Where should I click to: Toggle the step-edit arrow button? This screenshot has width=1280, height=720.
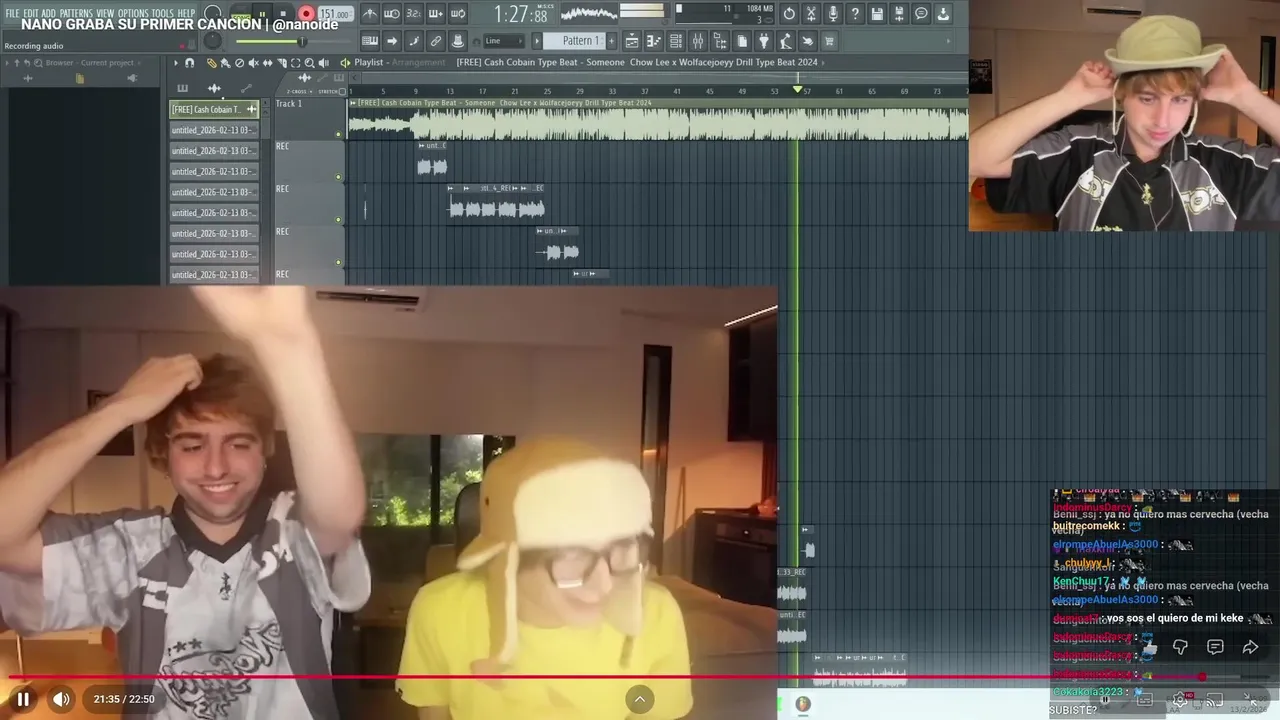392,41
